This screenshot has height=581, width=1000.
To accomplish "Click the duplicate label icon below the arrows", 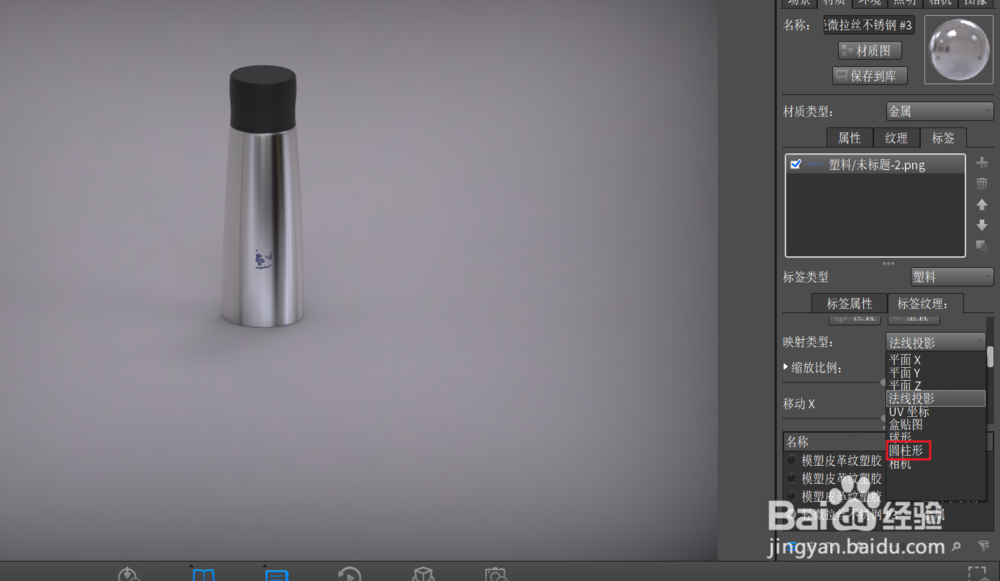I will pyautogui.click(x=982, y=246).
